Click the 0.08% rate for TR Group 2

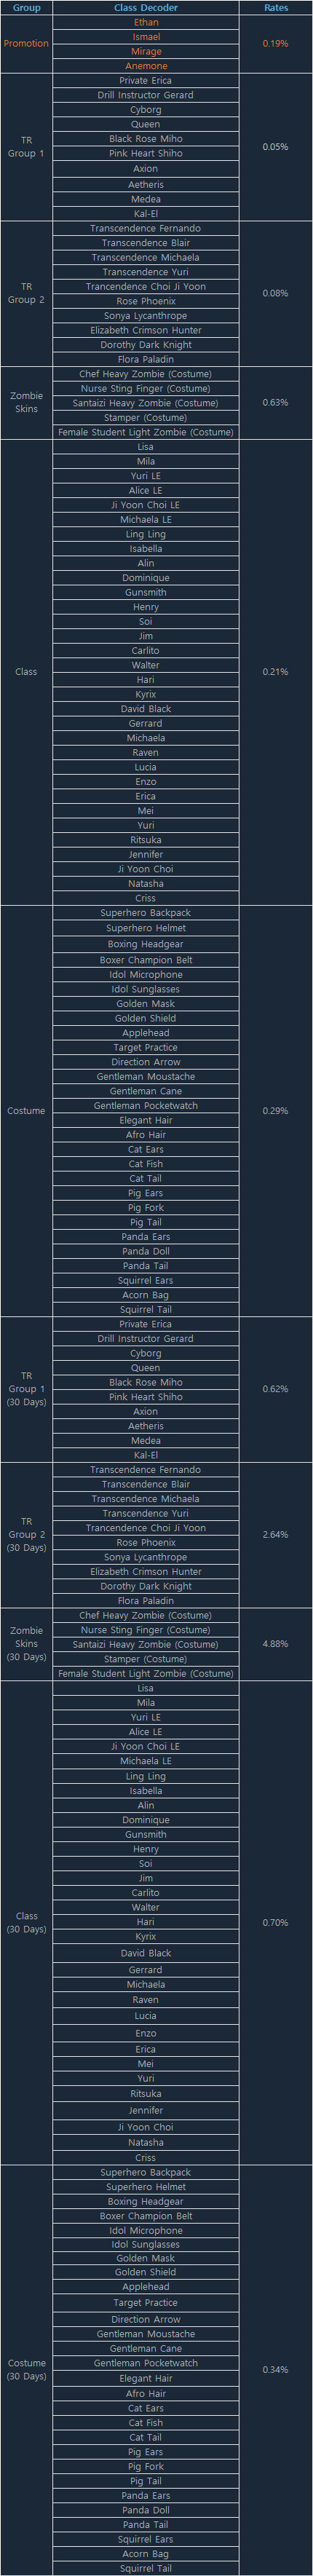tap(275, 293)
